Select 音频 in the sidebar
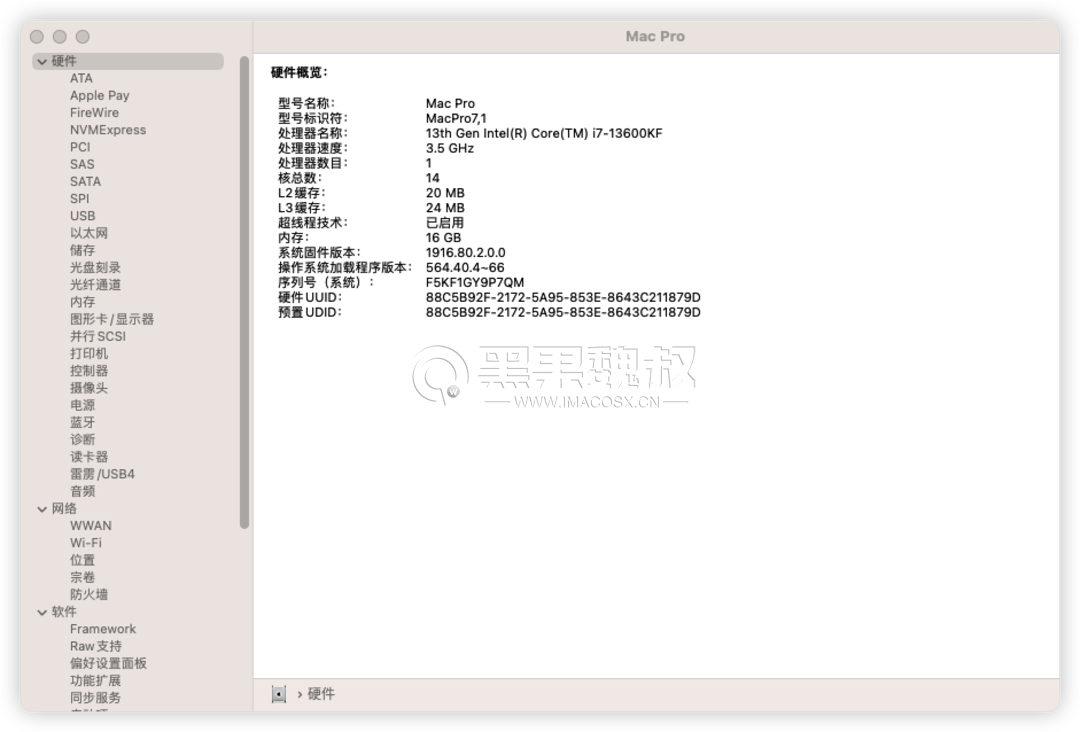The image size is (1080, 732). tap(83, 492)
